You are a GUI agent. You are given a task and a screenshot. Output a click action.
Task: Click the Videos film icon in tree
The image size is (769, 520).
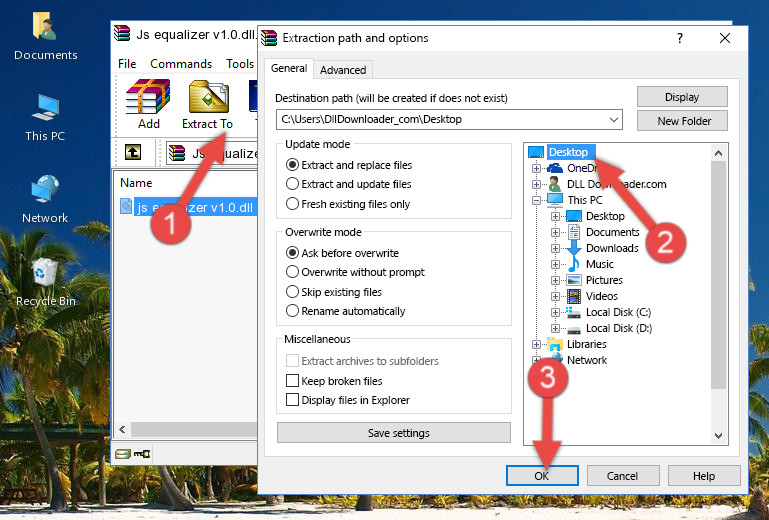[573, 296]
